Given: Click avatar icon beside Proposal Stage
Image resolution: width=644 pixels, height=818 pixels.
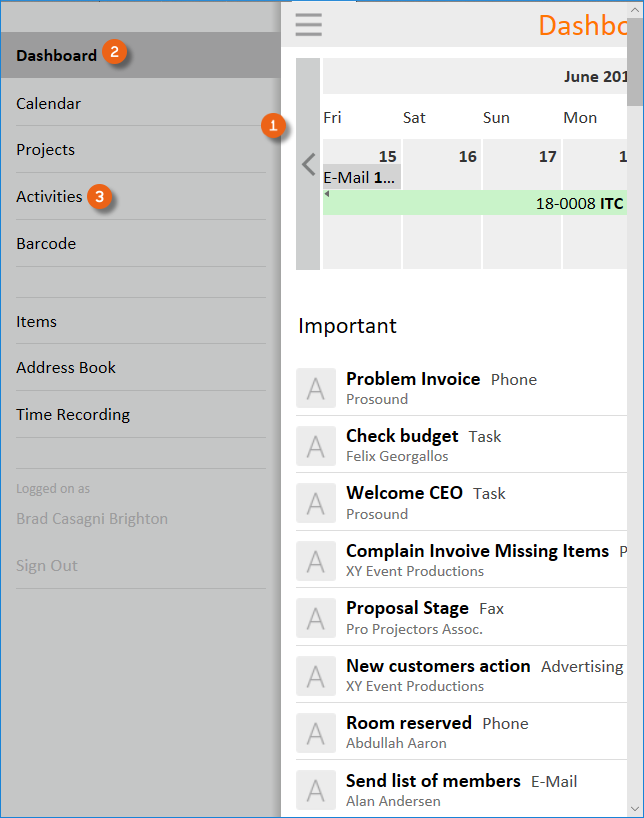Looking at the screenshot, I should (316, 618).
